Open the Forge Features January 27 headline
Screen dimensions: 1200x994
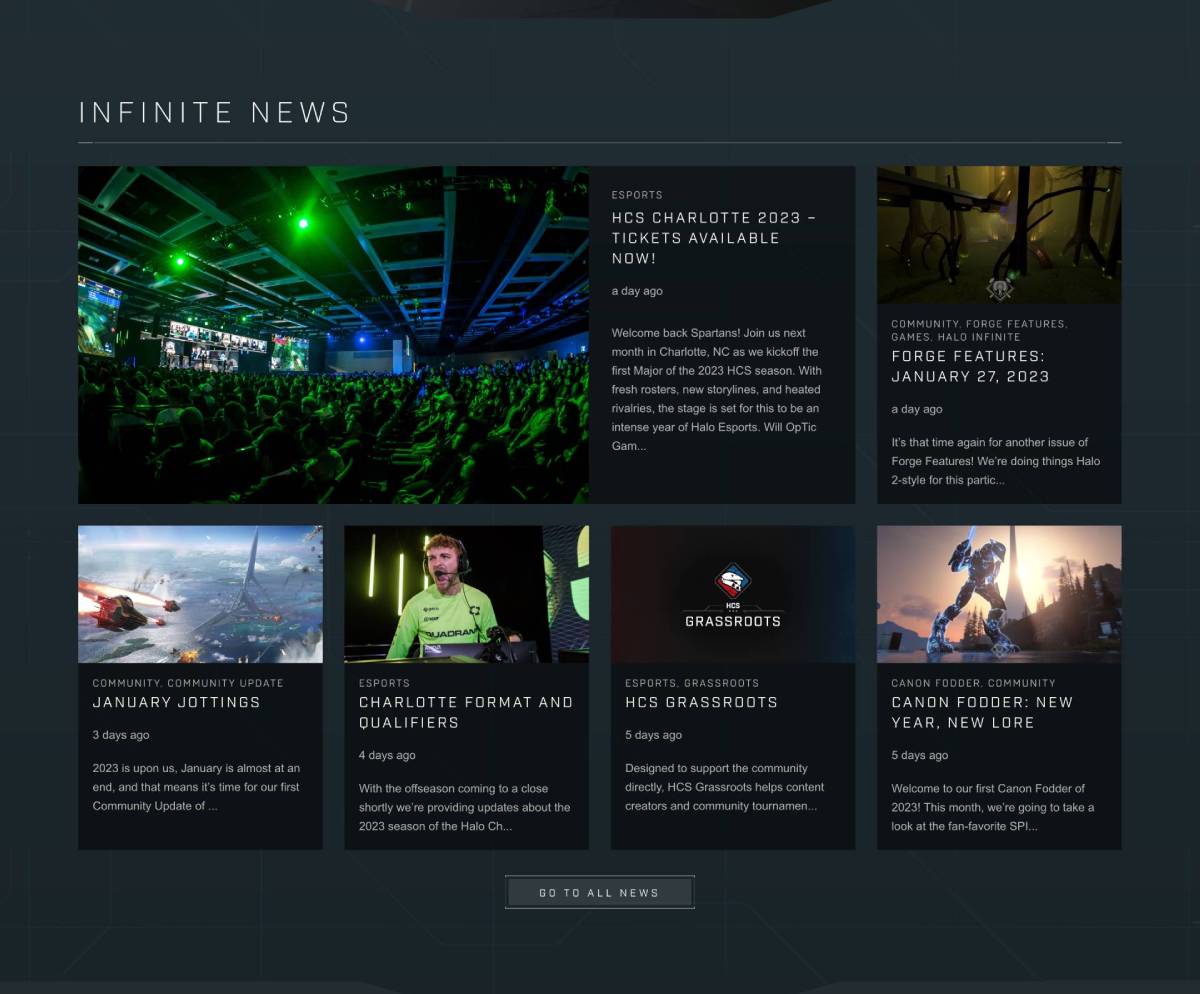point(970,366)
